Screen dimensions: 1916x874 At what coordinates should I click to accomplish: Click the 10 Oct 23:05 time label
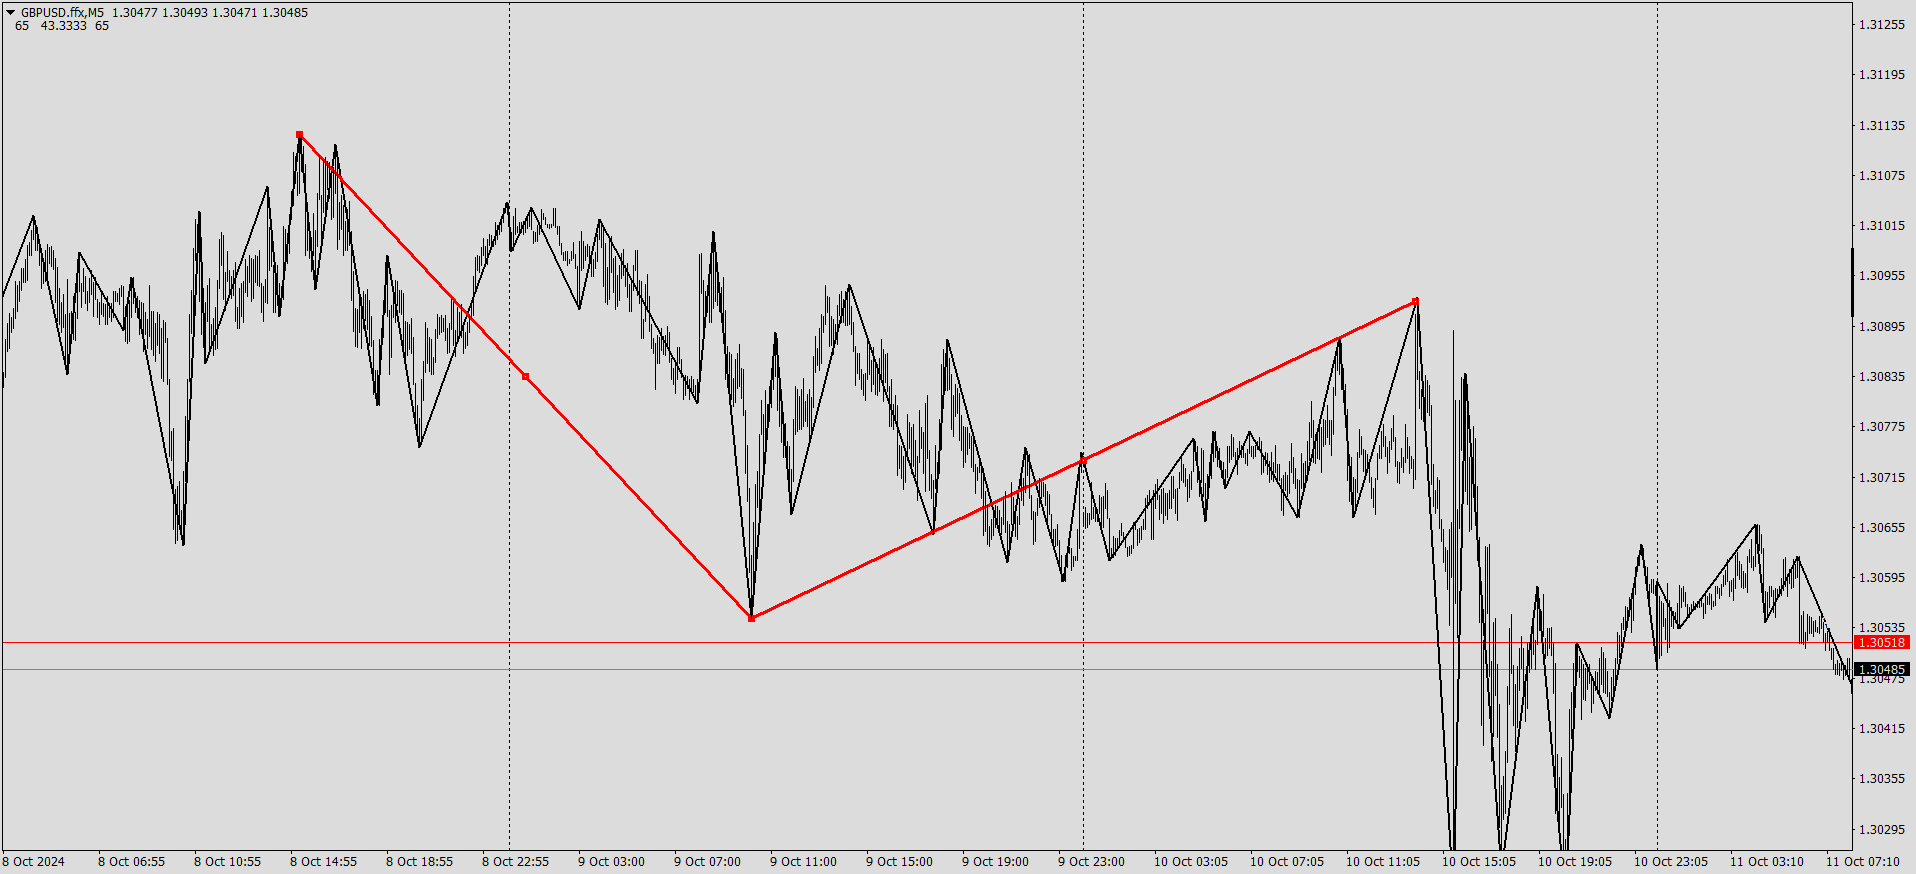coord(1671,861)
